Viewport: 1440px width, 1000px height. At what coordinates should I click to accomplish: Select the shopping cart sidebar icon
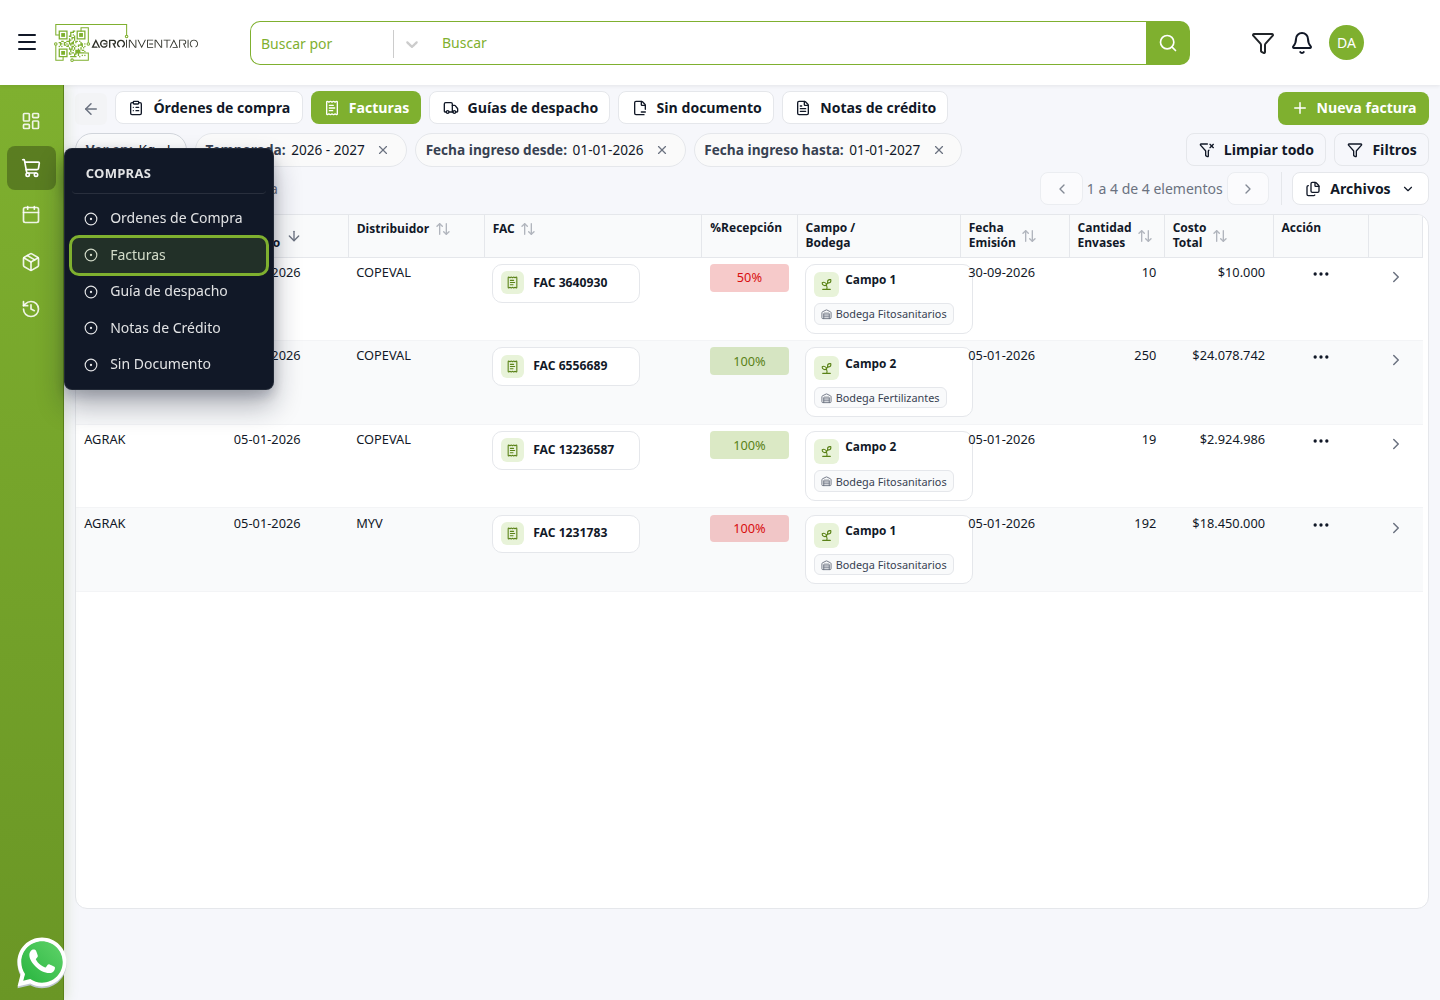(x=31, y=168)
